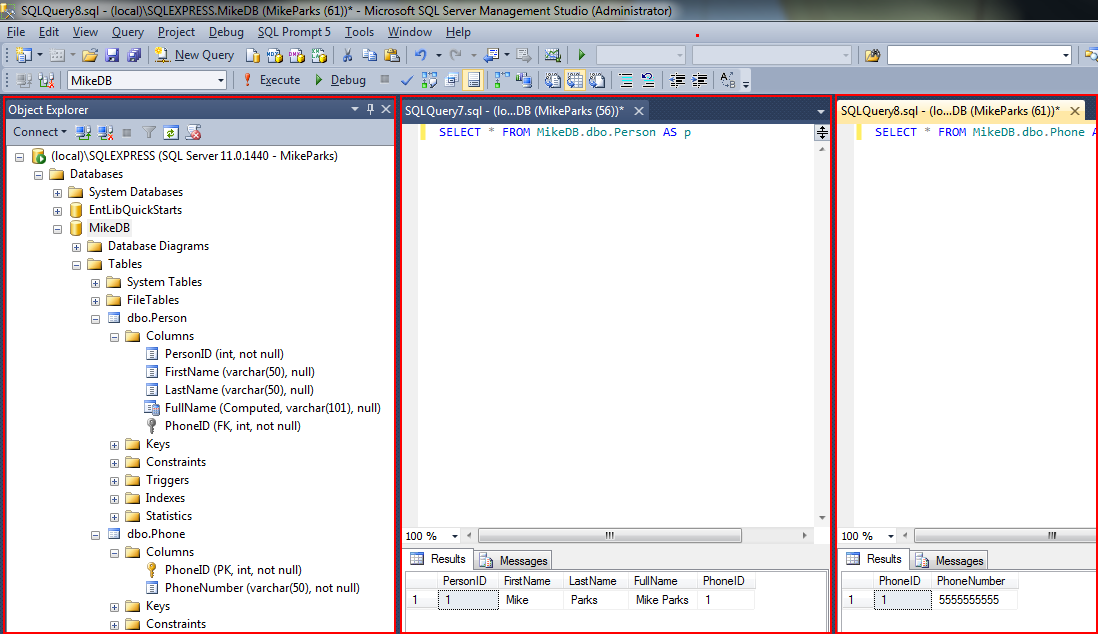
Task: Parse query with the blue checkmark icon
Action: point(406,80)
